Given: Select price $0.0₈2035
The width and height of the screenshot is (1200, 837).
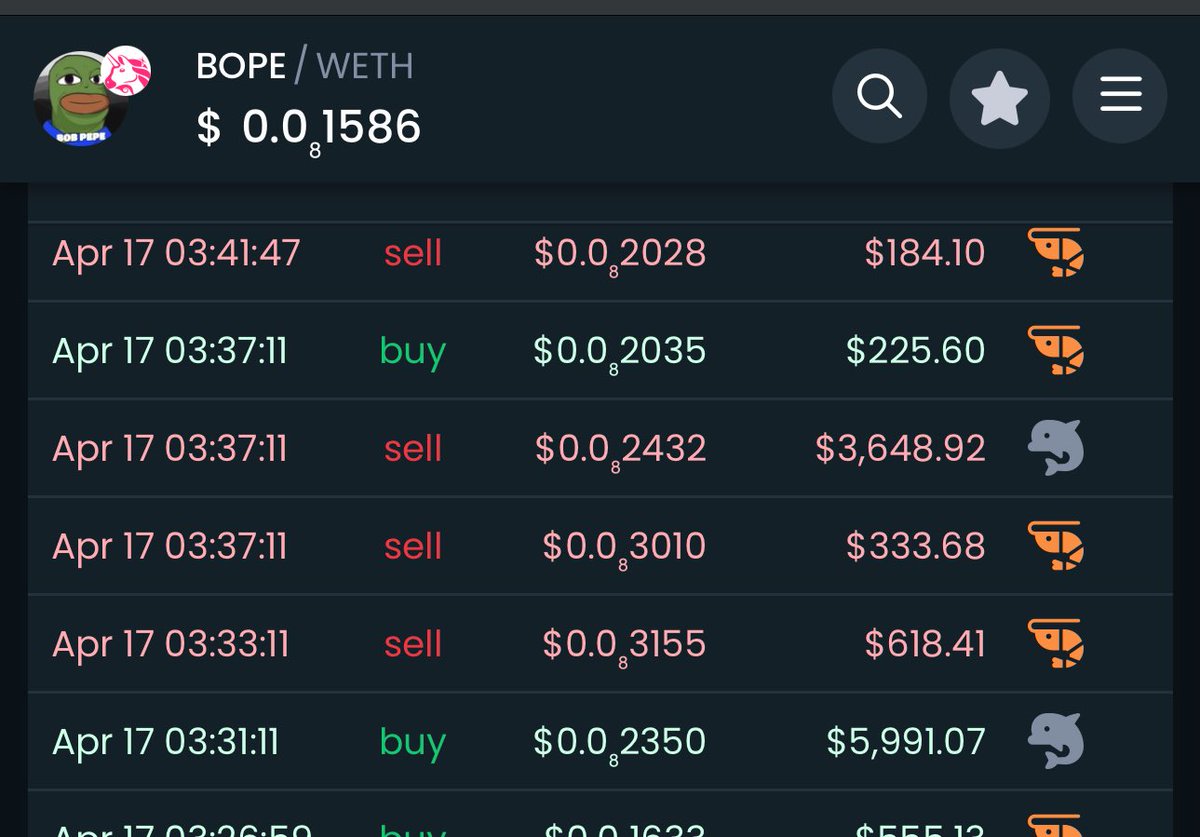Looking at the screenshot, I should click(620, 353).
